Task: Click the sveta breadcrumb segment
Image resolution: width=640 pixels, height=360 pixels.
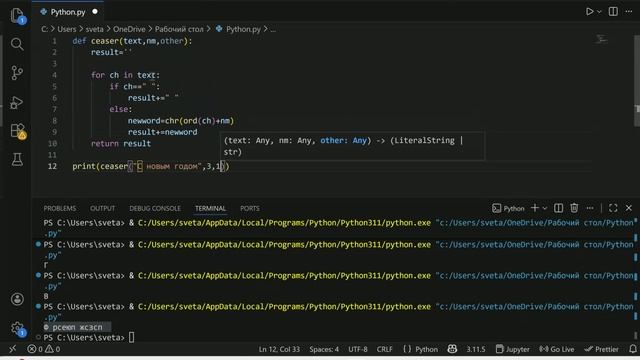Action: [x=94, y=29]
